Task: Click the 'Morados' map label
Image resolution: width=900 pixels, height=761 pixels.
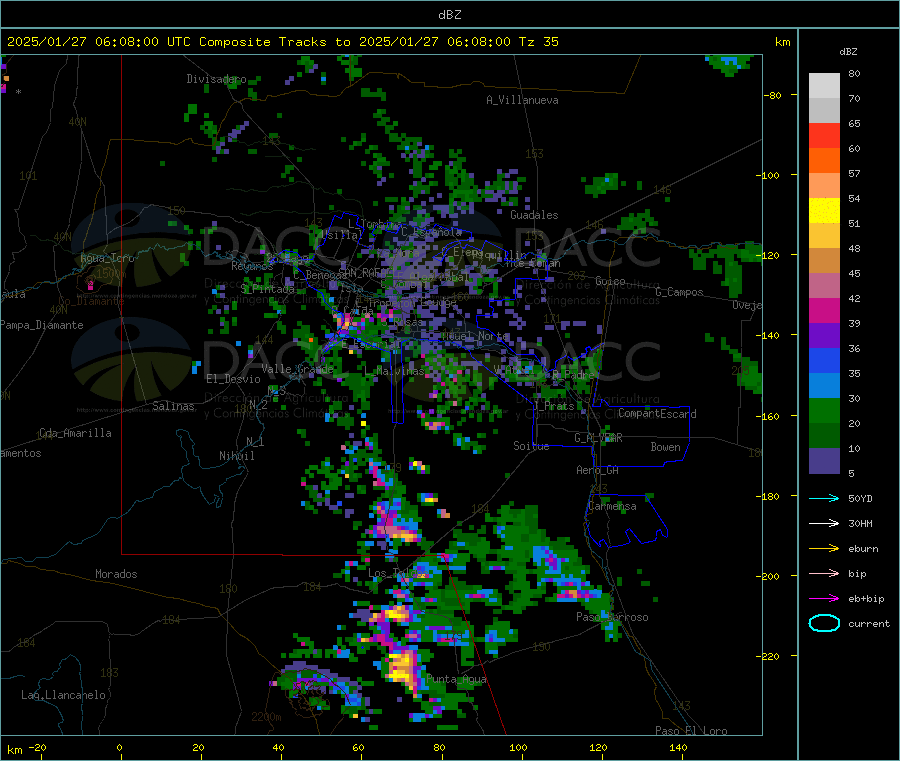Action: point(116,574)
